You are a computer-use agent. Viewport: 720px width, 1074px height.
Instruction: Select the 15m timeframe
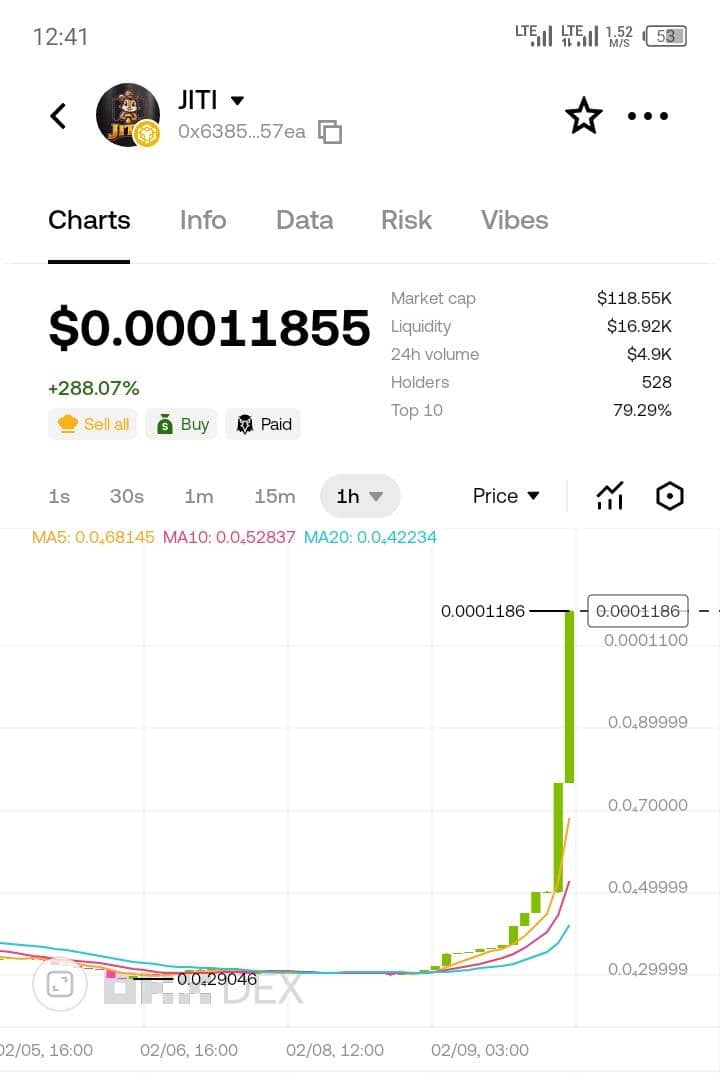(x=275, y=496)
